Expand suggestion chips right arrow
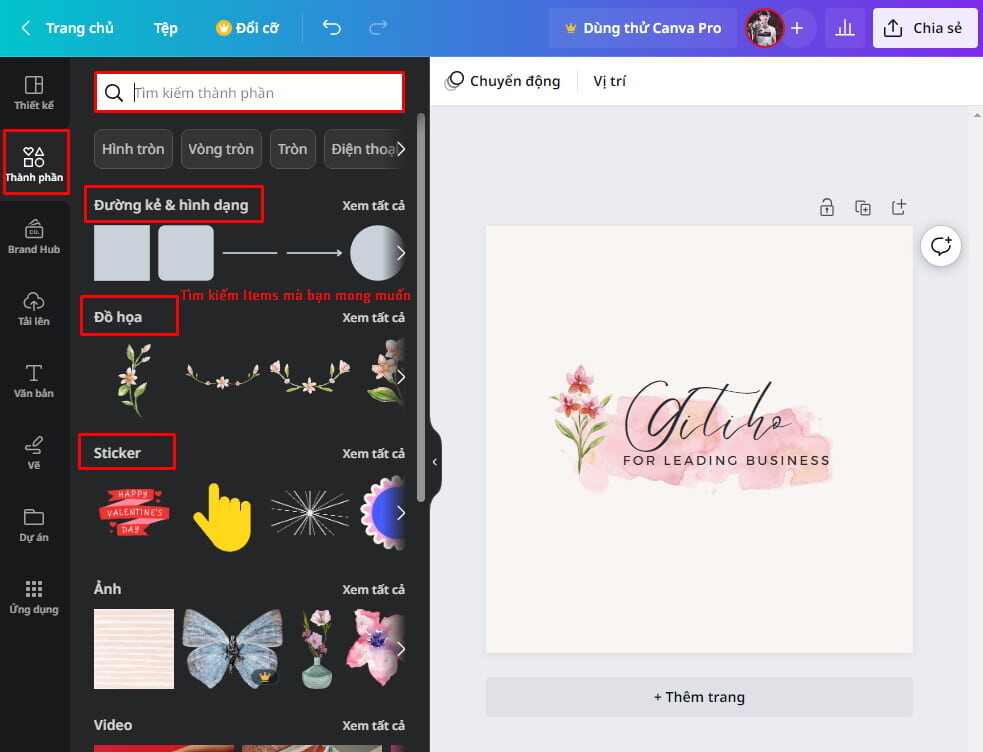Viewport: 983px width, 752px height. (401, 149)
